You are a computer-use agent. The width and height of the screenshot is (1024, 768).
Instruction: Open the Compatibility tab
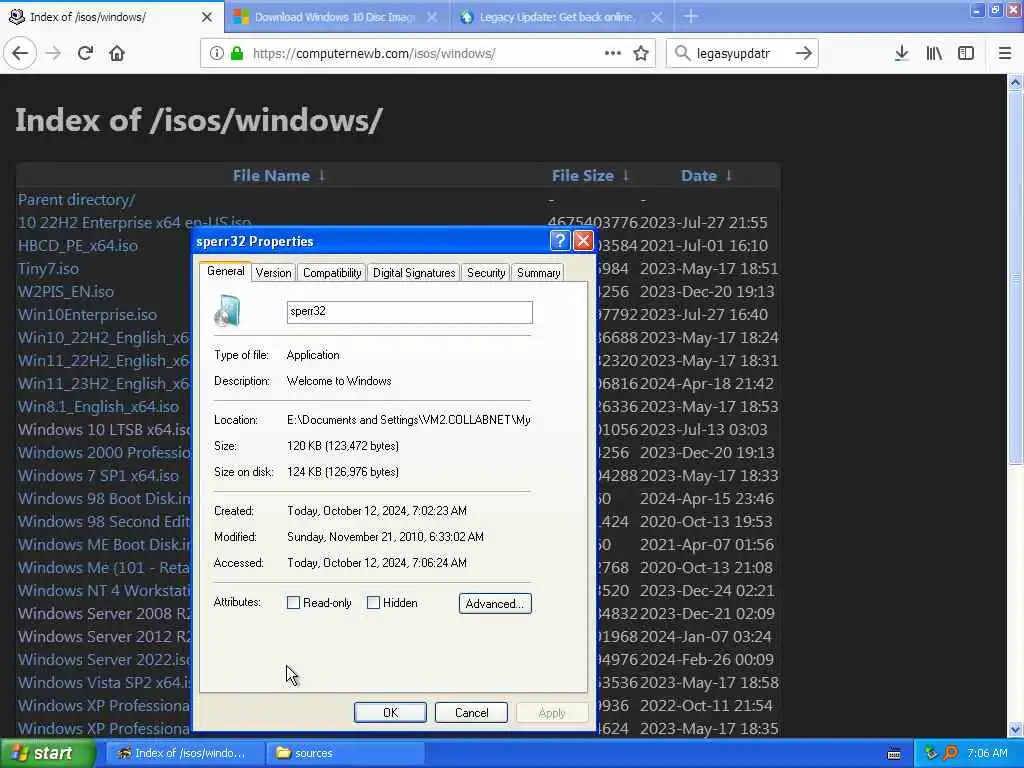332,272
